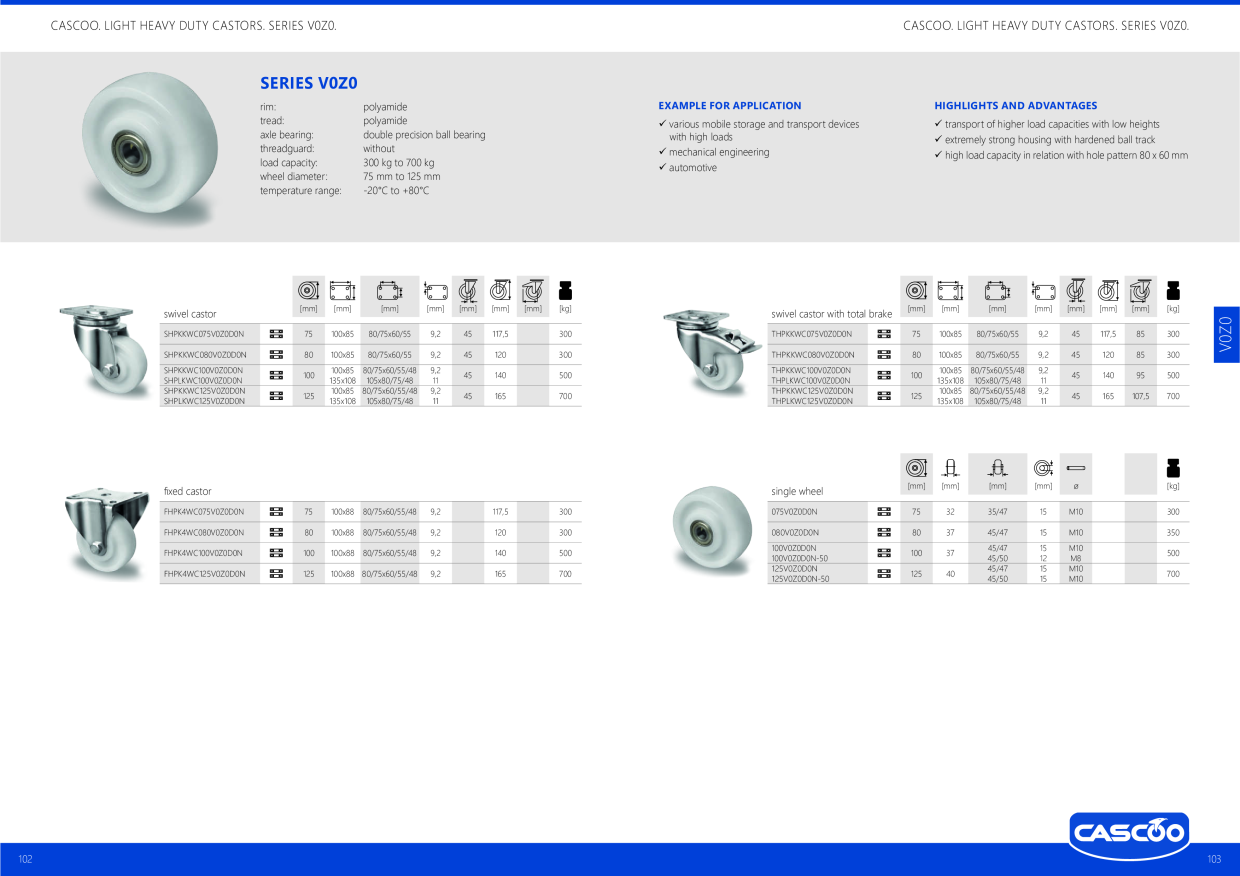The height and width of the screenshot is (876, 1240).
Task: Click the 'swivel castor with total brake' title
Action: (x=831, y=314)
